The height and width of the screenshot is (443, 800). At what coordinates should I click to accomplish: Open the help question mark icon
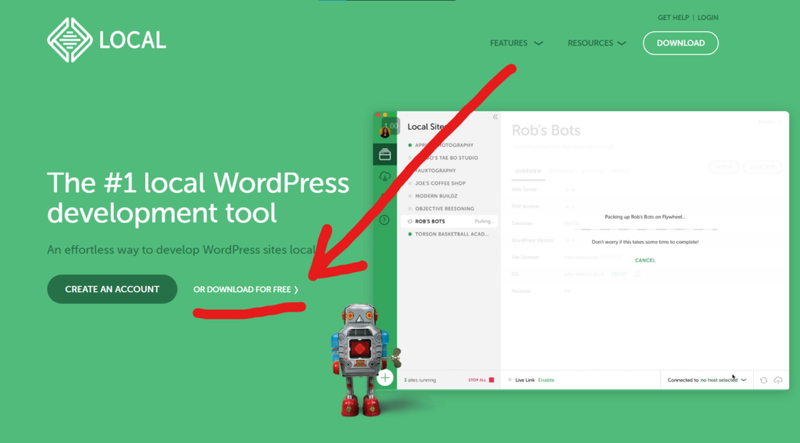point(384,220)
